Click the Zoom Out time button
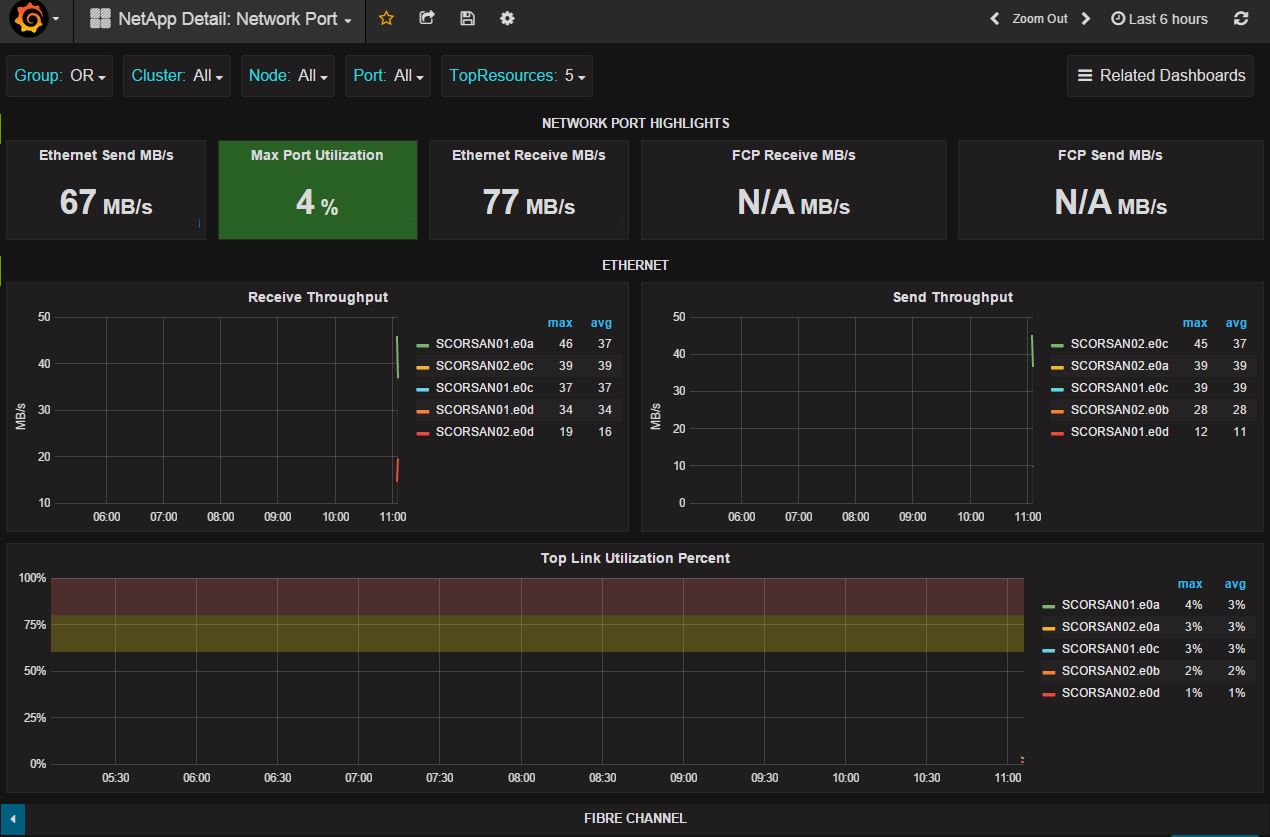 tap(1039, 19)
